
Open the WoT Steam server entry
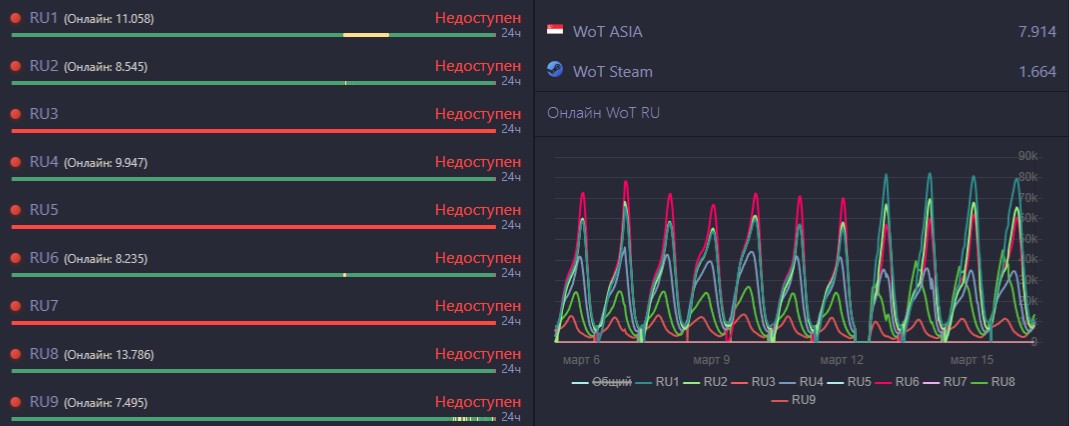pyautogui.click(x=802, y=71)
